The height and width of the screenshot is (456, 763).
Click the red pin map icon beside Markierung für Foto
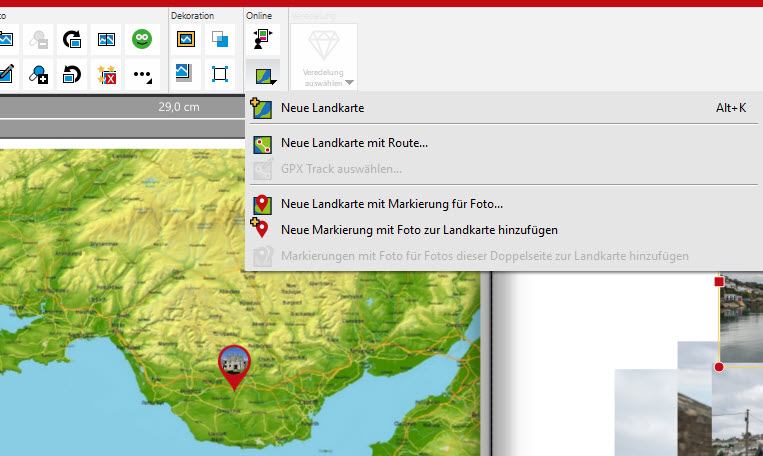pos(262,204)
